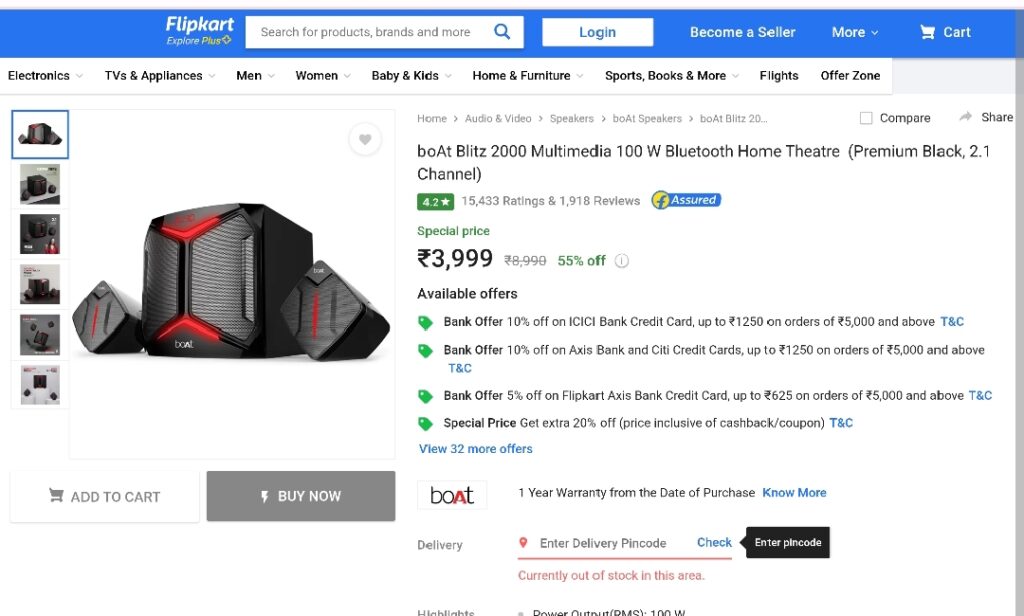Expand the More dropdown in header
1024x616 pixels.
[x=855, y=32]
